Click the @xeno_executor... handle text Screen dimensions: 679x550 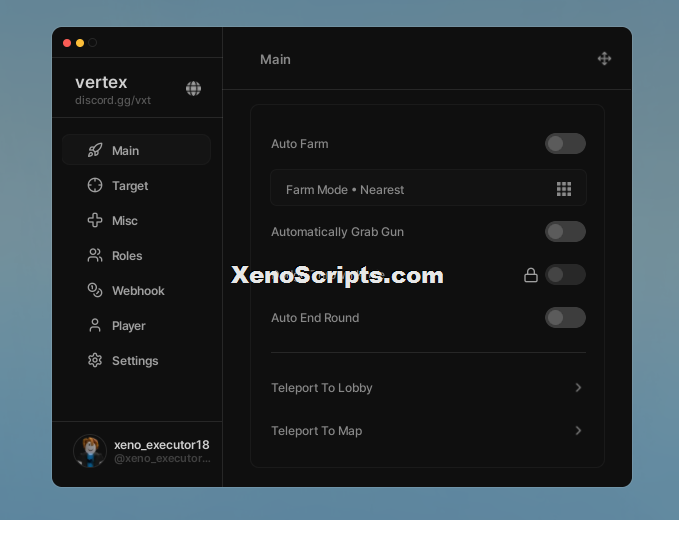pos(162,459)
